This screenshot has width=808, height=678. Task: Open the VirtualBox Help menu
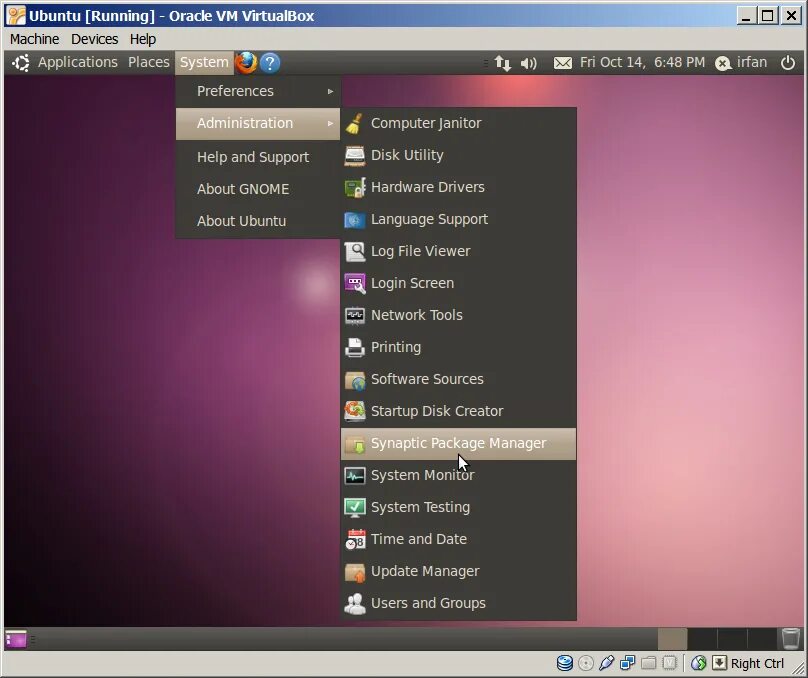click(143, 39)
